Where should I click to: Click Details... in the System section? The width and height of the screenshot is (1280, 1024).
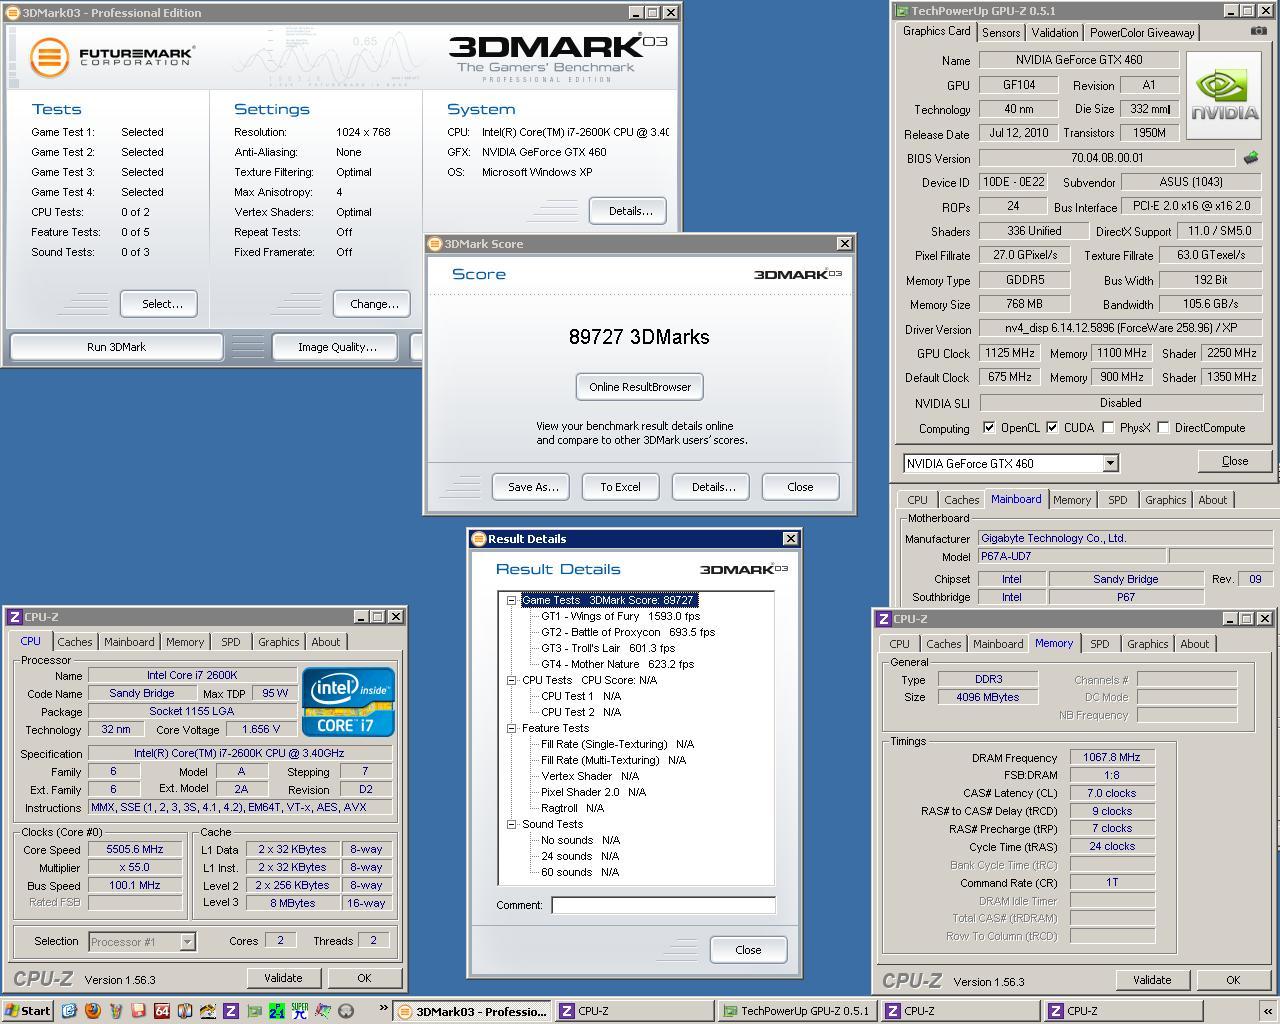pos(628,211)
